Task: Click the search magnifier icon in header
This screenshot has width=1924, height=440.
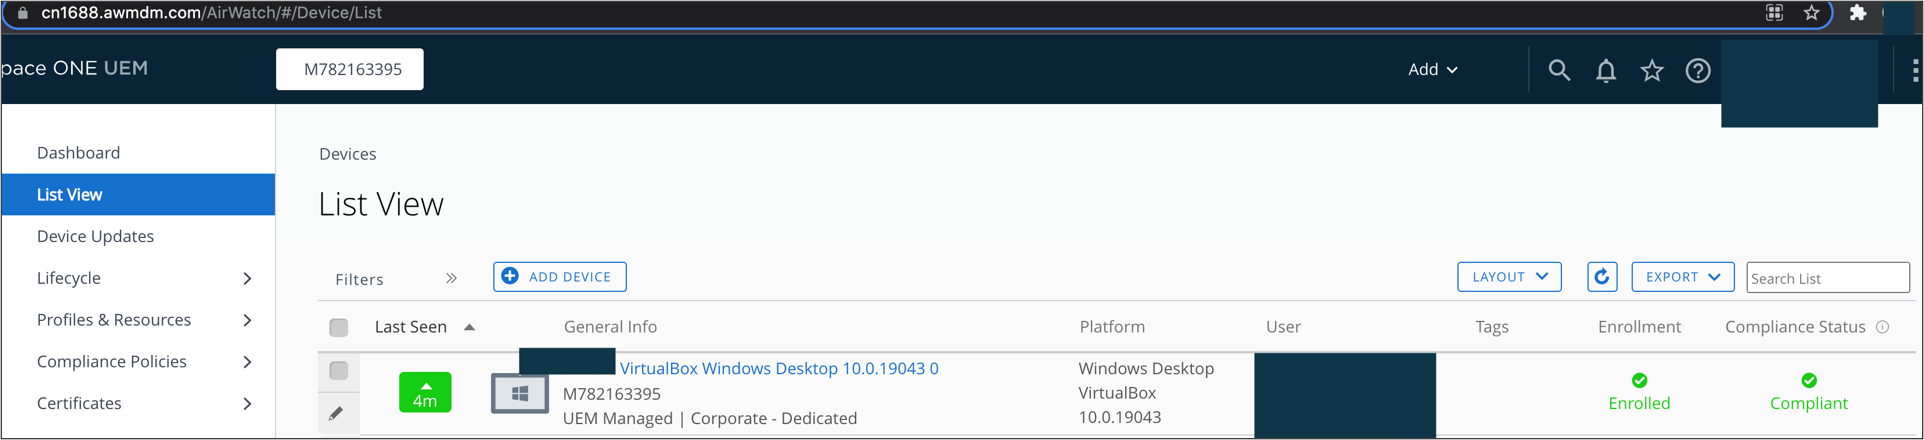Action: click(x=1559, y=70)
